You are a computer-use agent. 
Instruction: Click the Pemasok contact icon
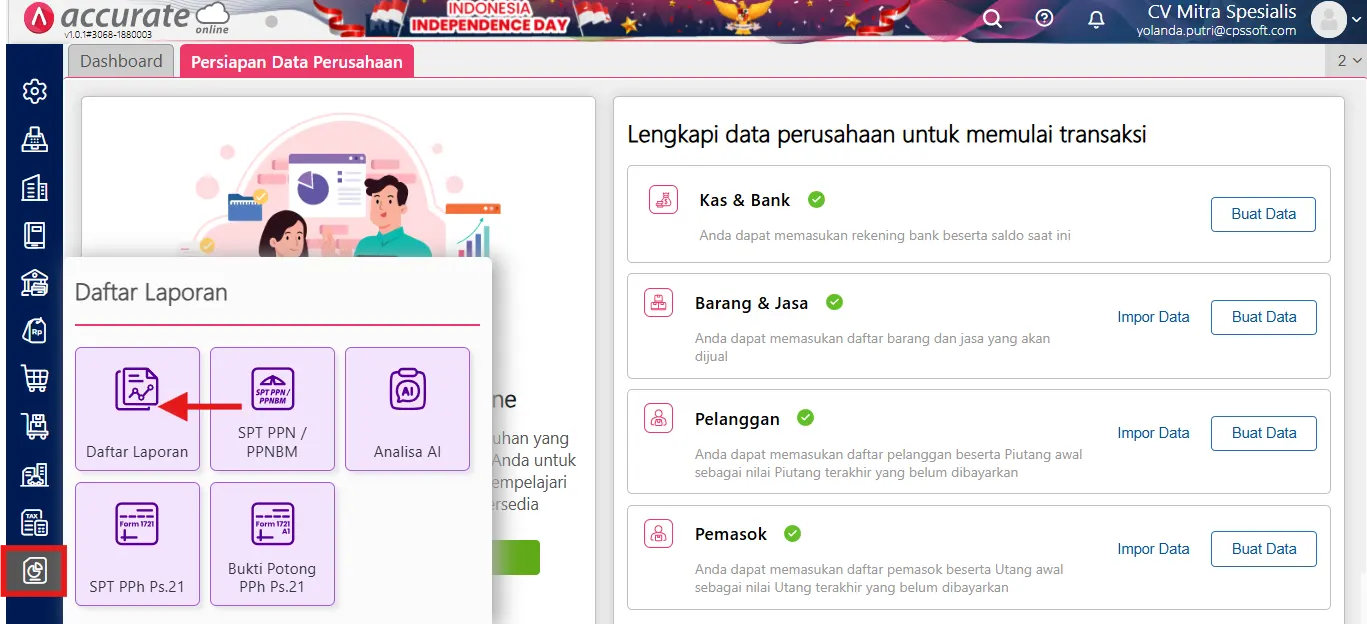(x=657, y=533)
